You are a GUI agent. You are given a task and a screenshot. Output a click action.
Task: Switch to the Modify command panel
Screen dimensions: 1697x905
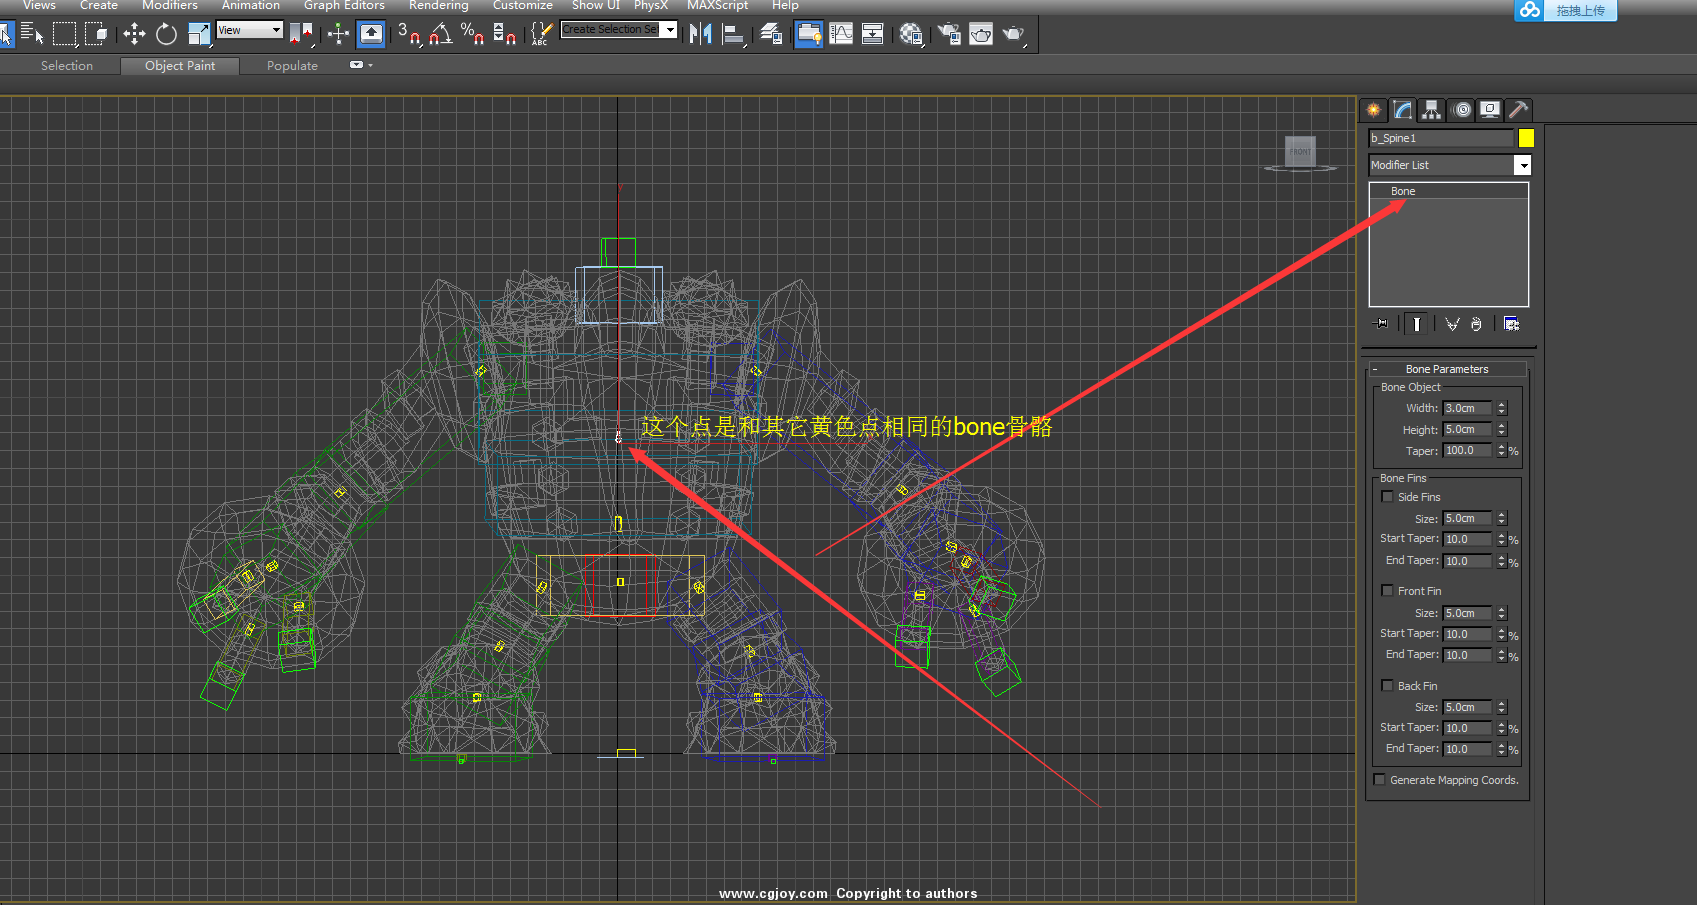point(1403,110)
